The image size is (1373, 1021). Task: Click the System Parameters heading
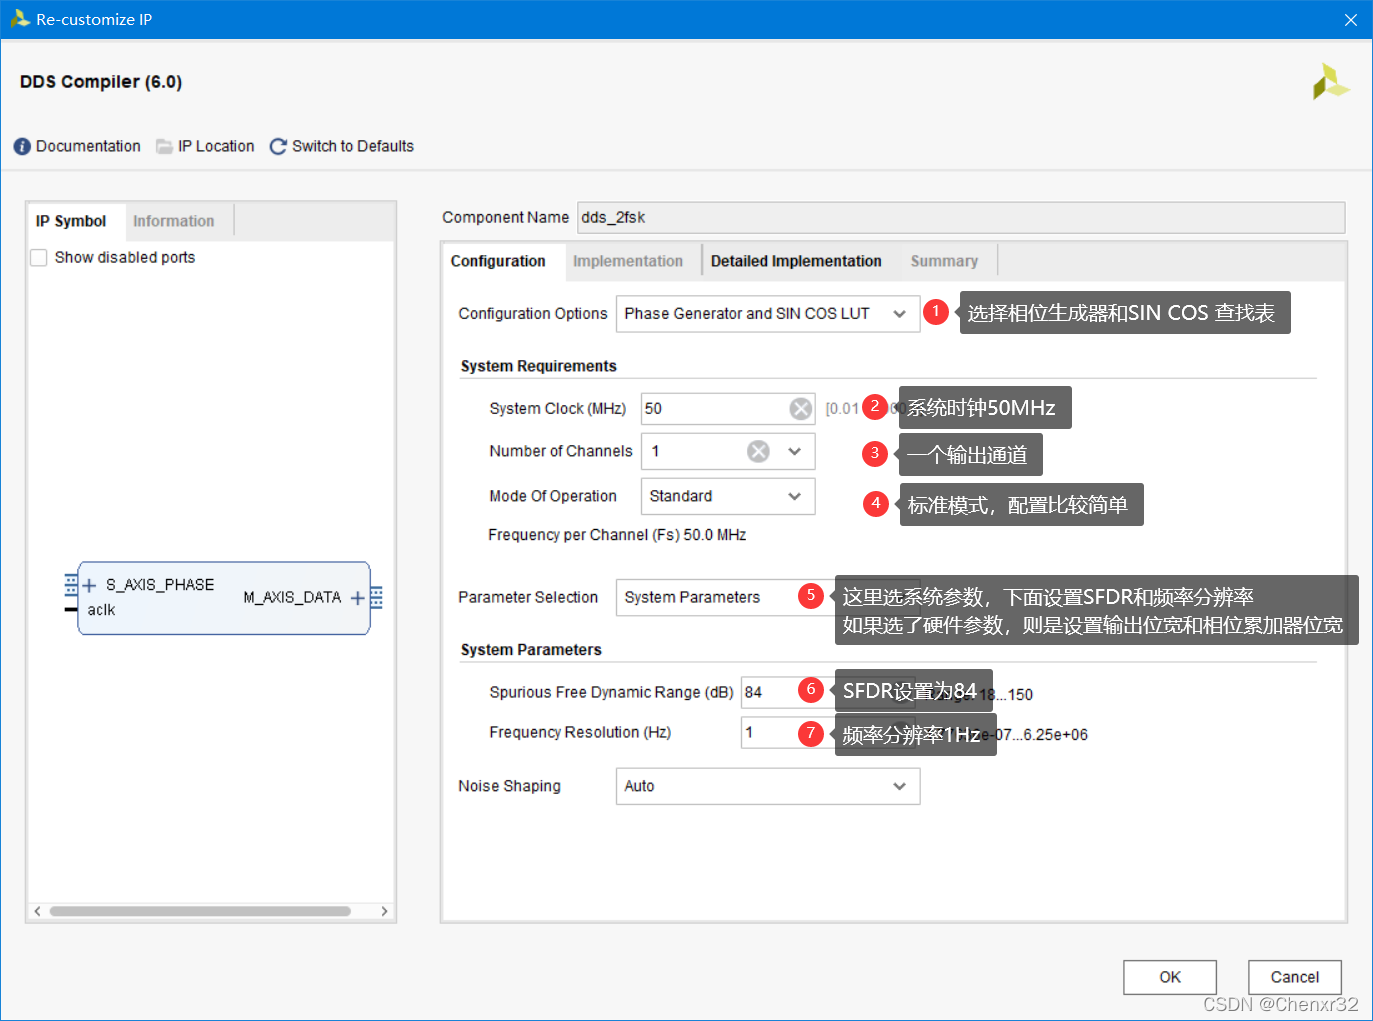pos(531,650)
